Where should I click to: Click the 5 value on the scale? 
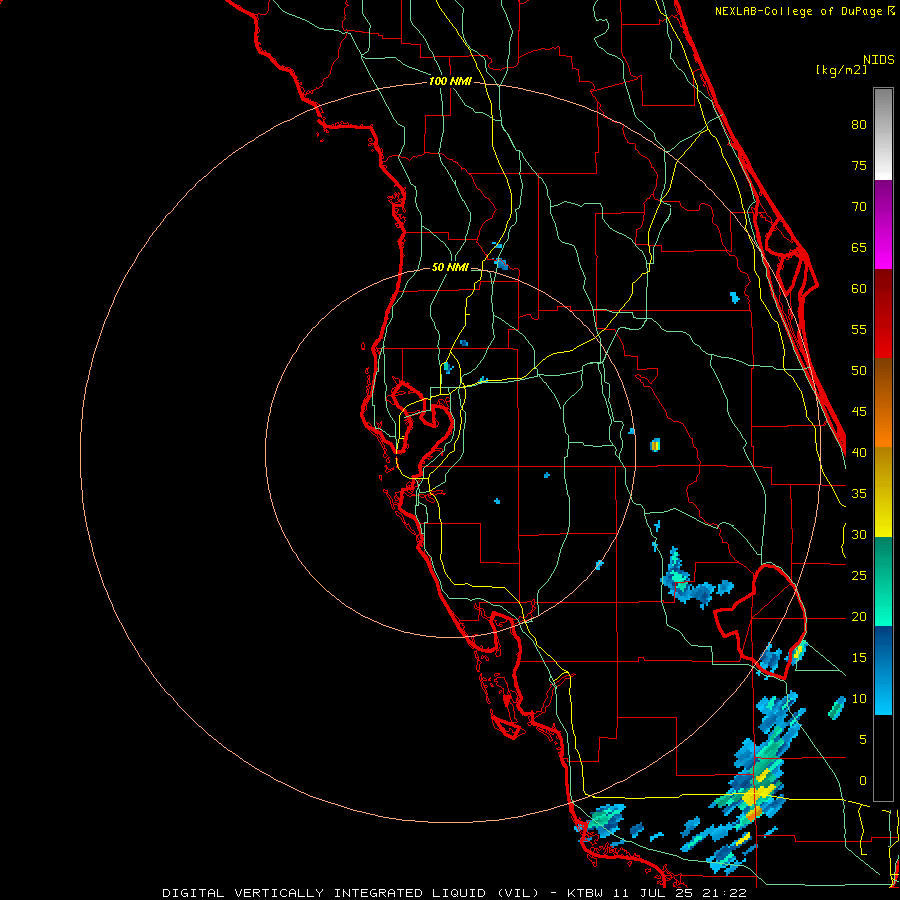(x=863, y=740)
